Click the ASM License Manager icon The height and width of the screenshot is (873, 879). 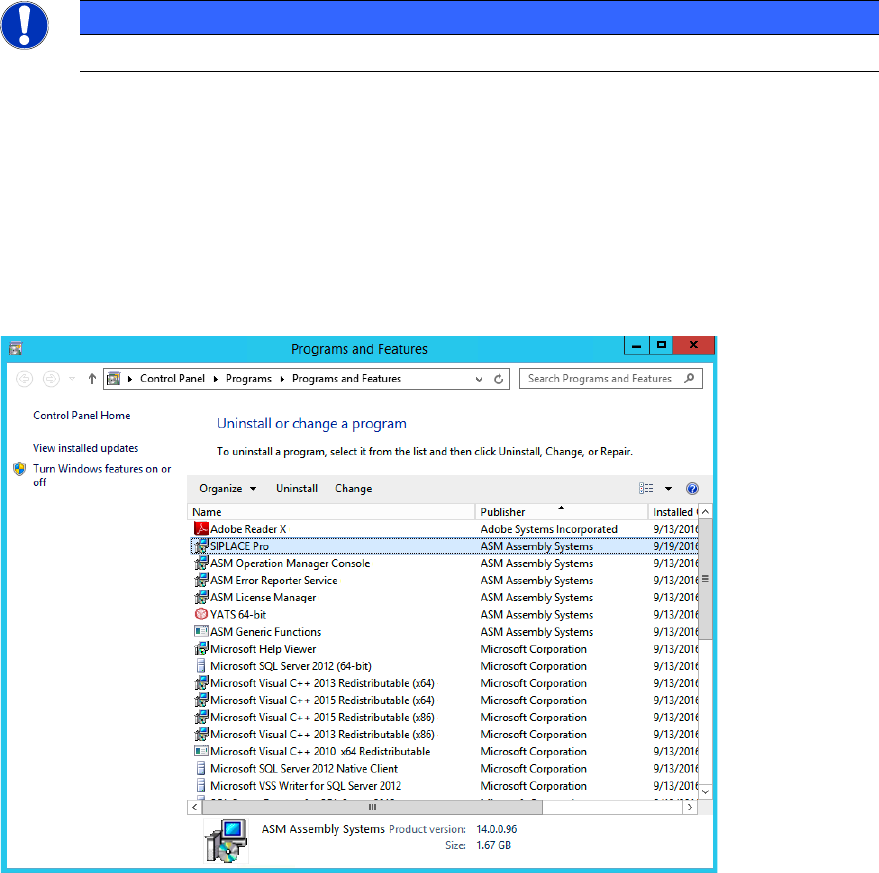201,597
